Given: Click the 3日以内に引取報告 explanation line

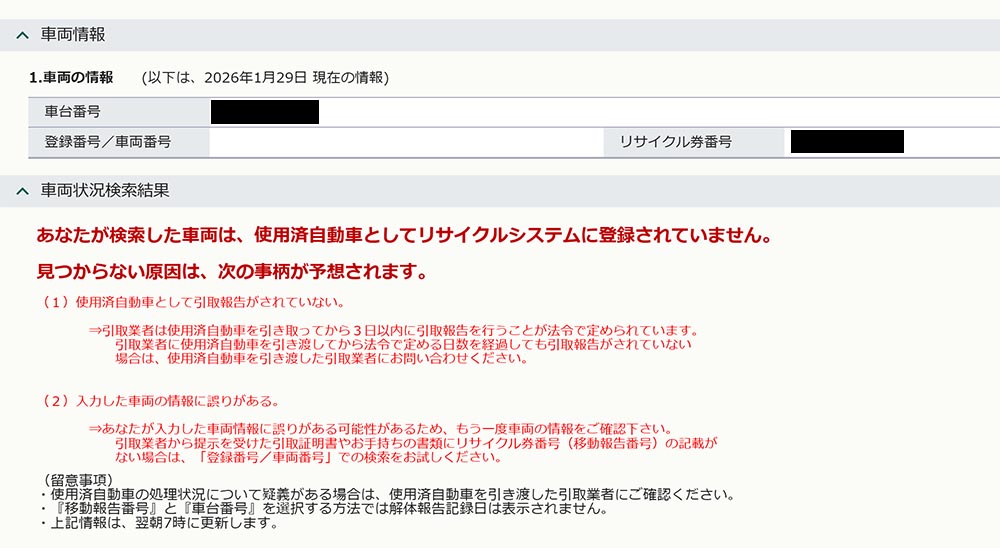Looking at the screenshot, I should coord(393,330).
